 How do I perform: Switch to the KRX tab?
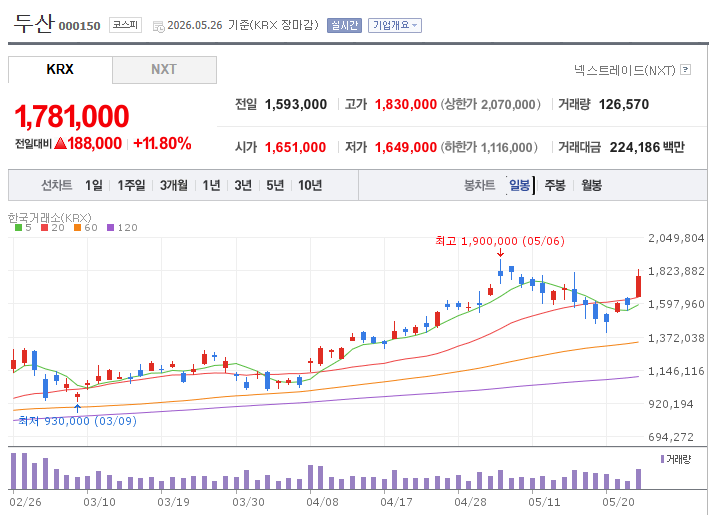click(x=60, y=70)
